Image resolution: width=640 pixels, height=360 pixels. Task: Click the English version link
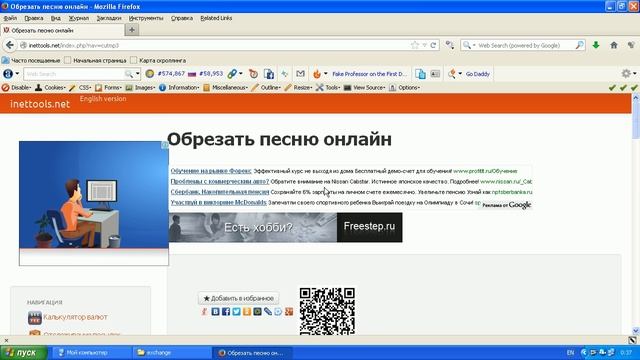point(103,99)
